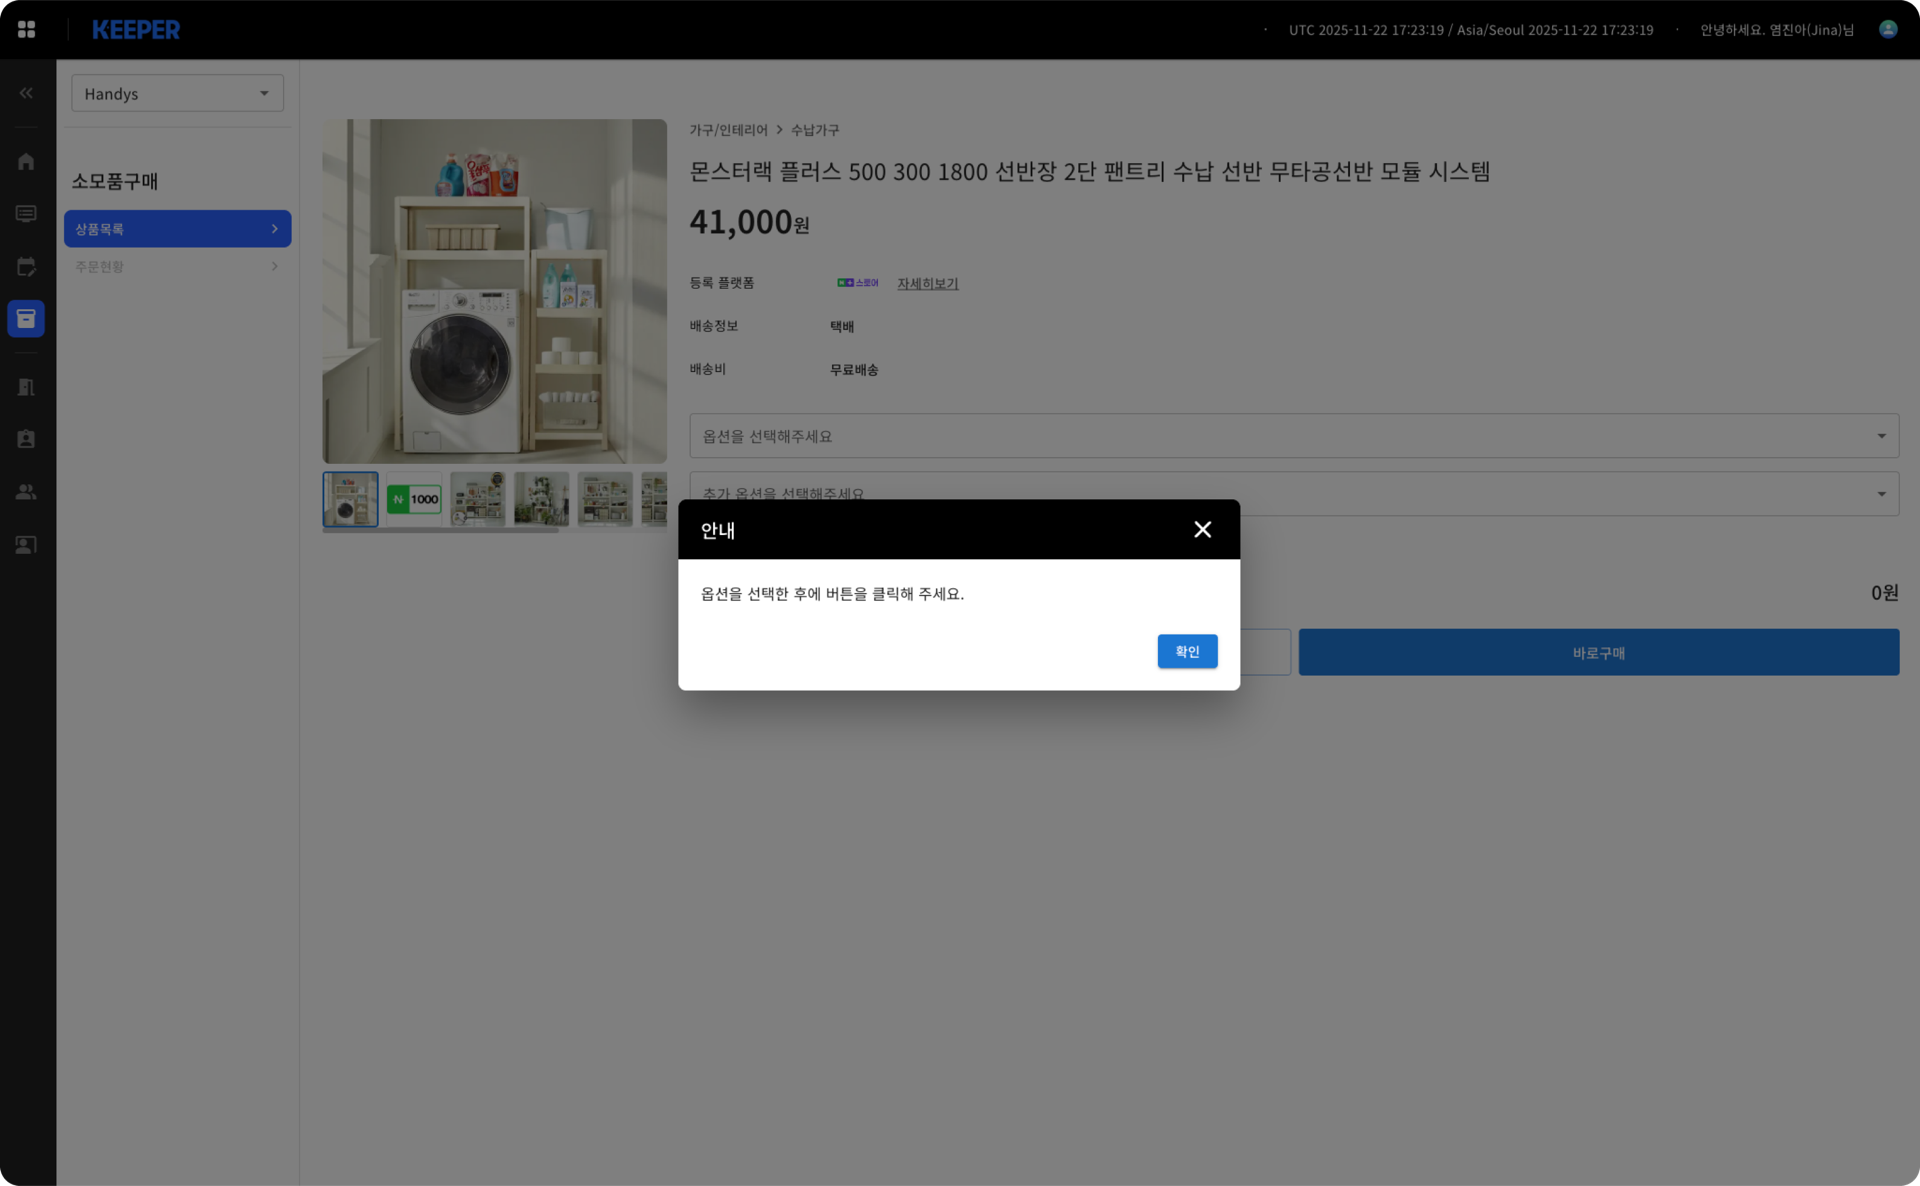Click the 바로구매 button
The height and width of the screenshot is (1186, 1920).
coord(1598,653)
